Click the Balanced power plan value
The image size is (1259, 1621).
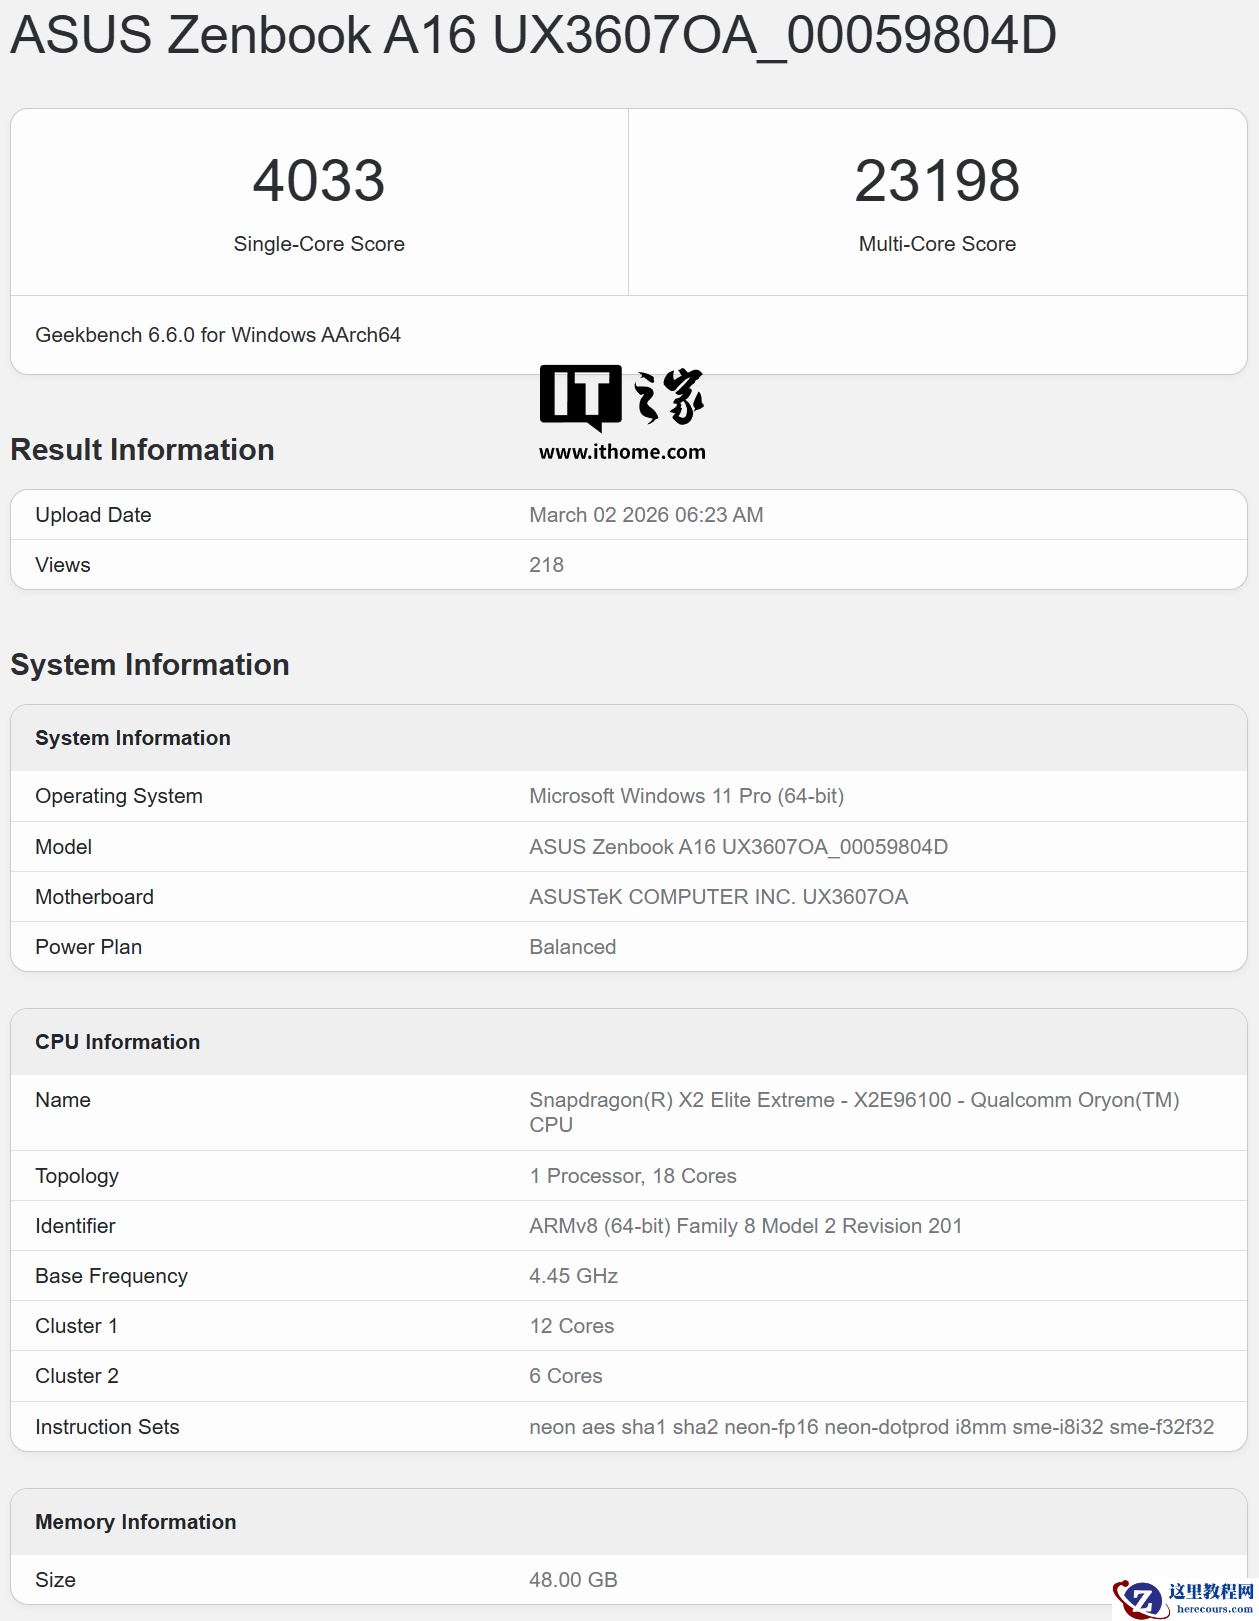coord(572,947)
